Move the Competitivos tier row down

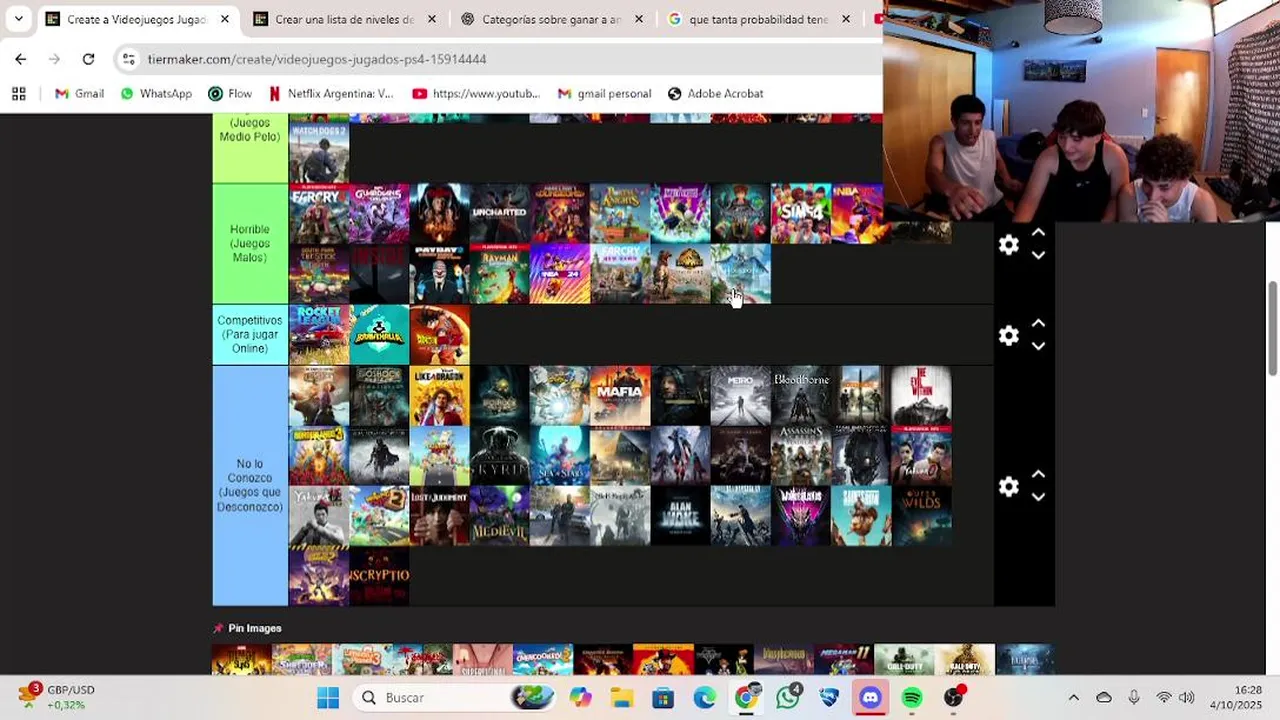click(x=1038, y=347)
